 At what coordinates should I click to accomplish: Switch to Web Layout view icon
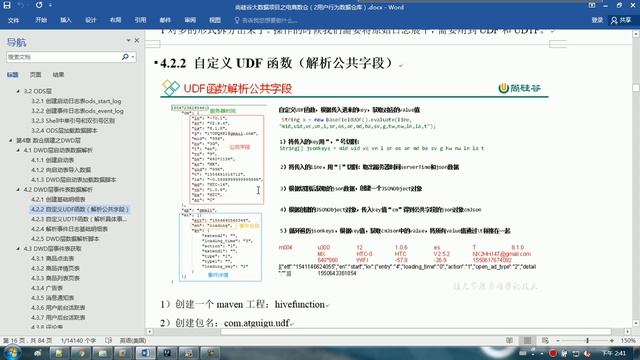545,340
